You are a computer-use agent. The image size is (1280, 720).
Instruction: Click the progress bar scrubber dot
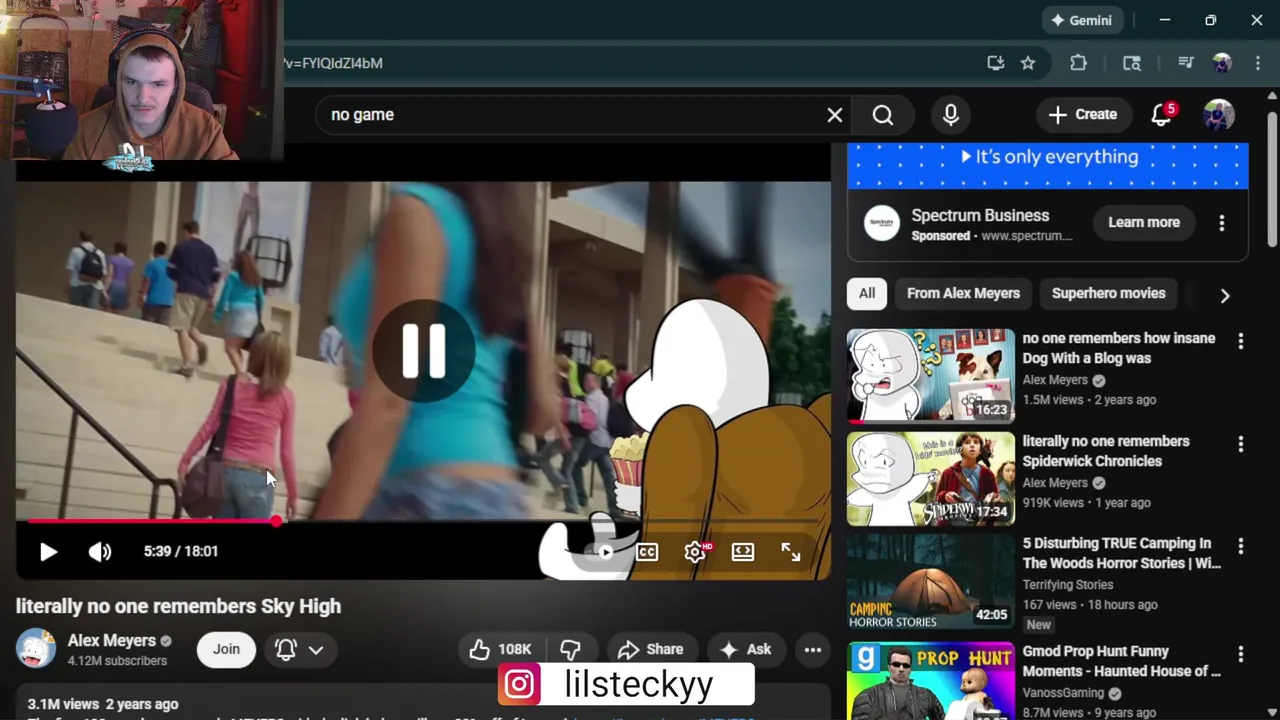[x=276, y=521]
